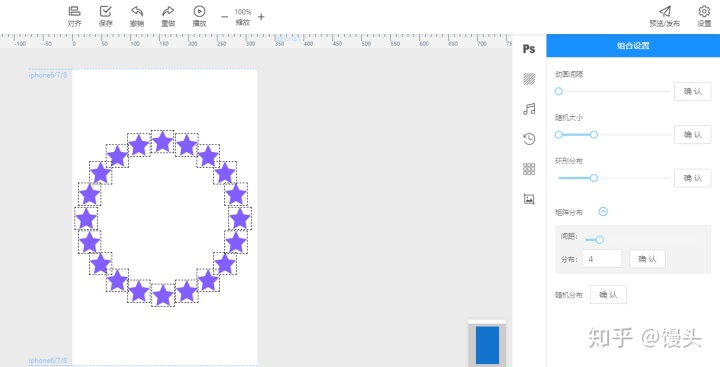The height and width of the screenshot is (367, 720).
Task: Open the image library icon
Action: tap(529, 199)
